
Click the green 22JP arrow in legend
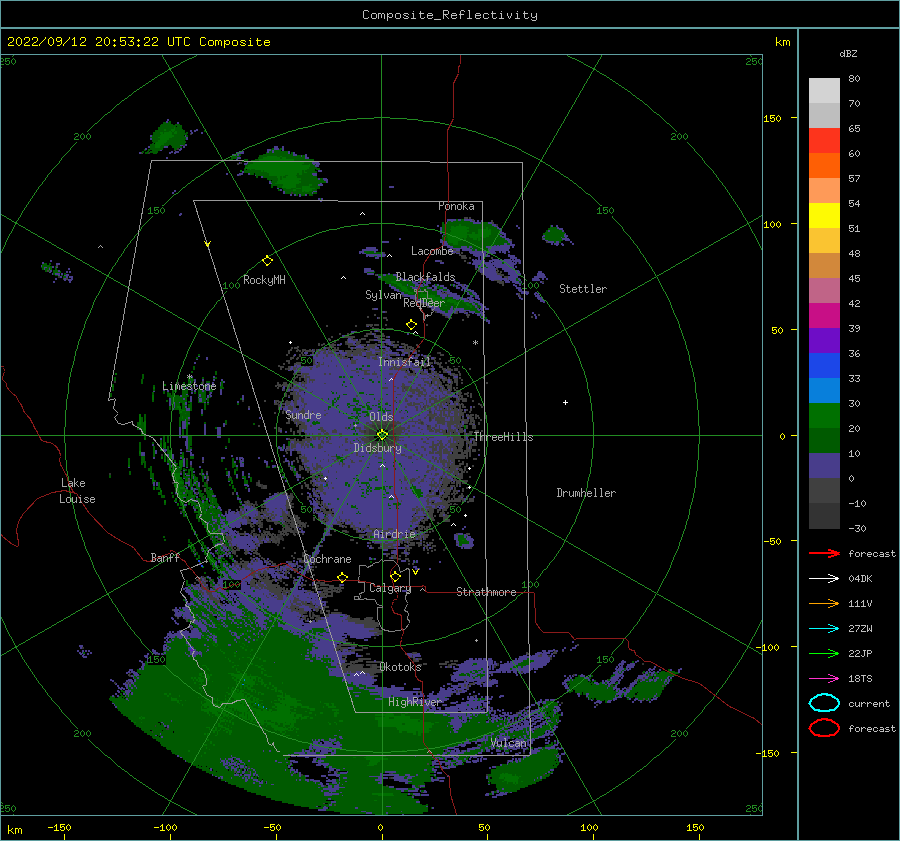point(824,653)
